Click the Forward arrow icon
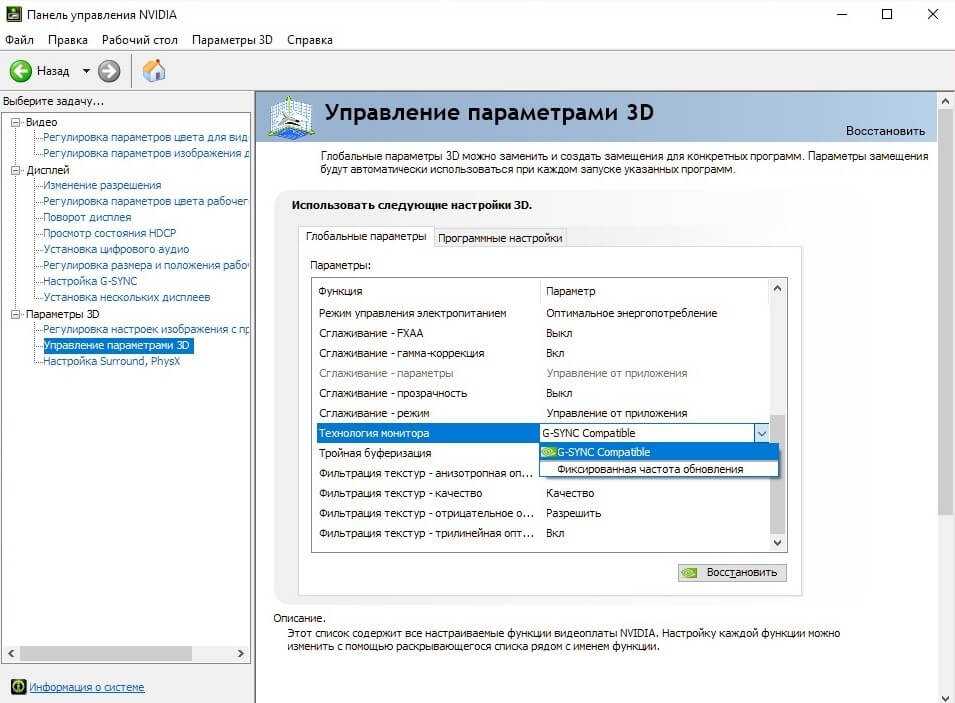The height and width of the screenshot is (703, 955). 109,71
